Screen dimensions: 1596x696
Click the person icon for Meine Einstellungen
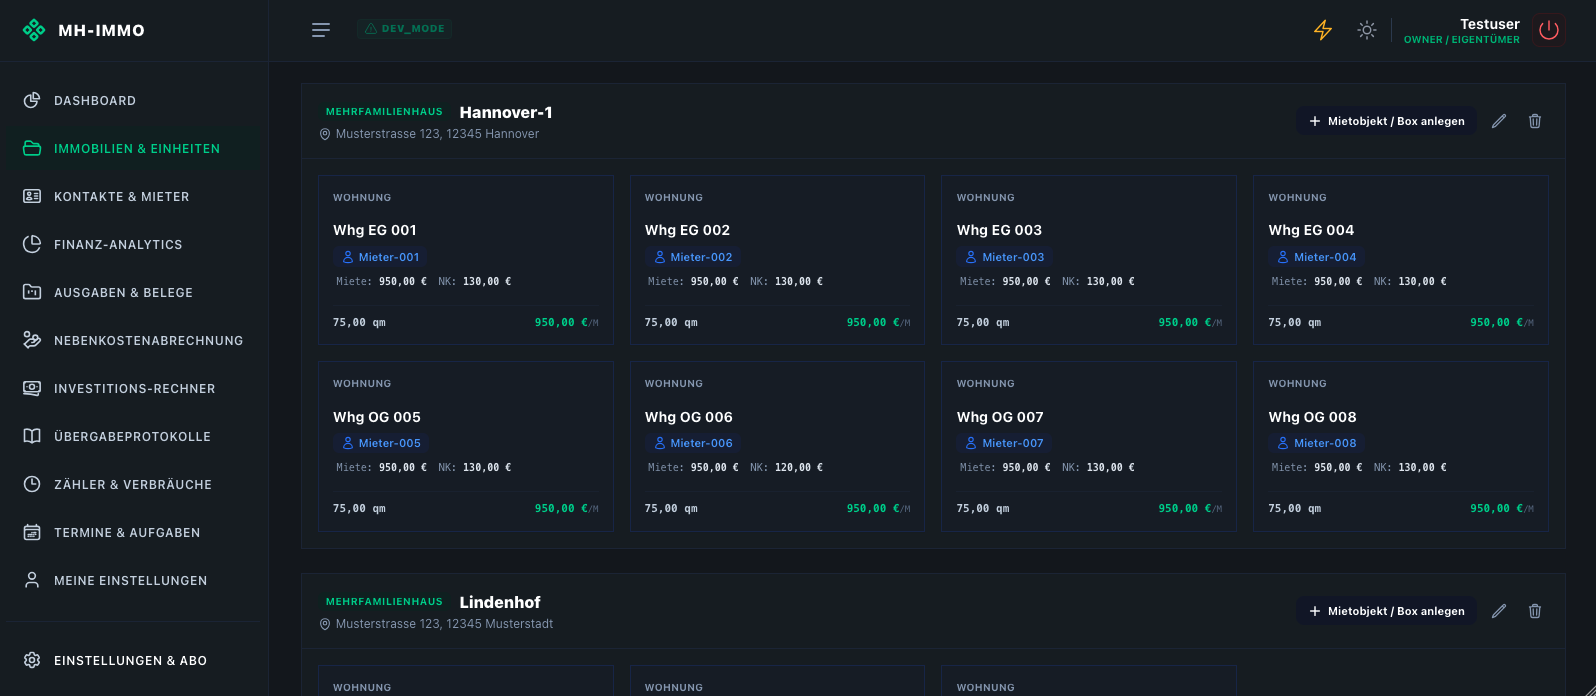pos(32,580)
